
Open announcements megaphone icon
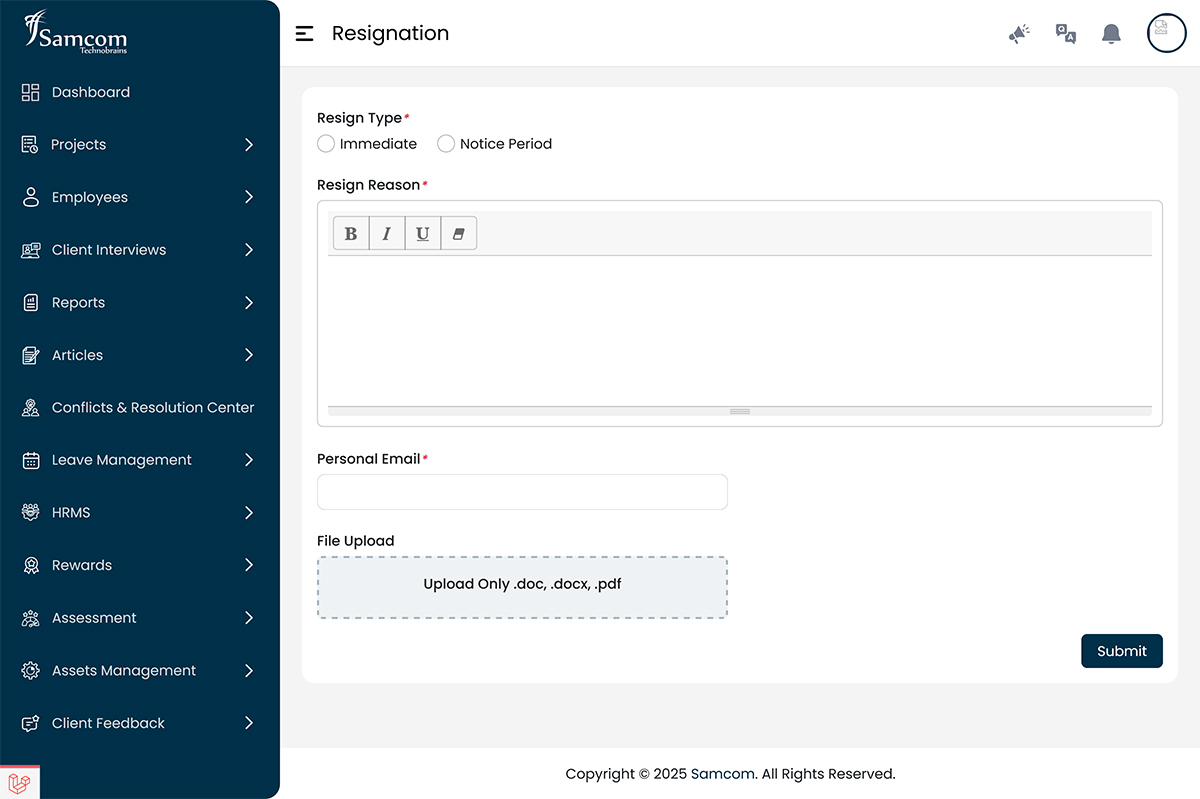(x=1019, y=34)
